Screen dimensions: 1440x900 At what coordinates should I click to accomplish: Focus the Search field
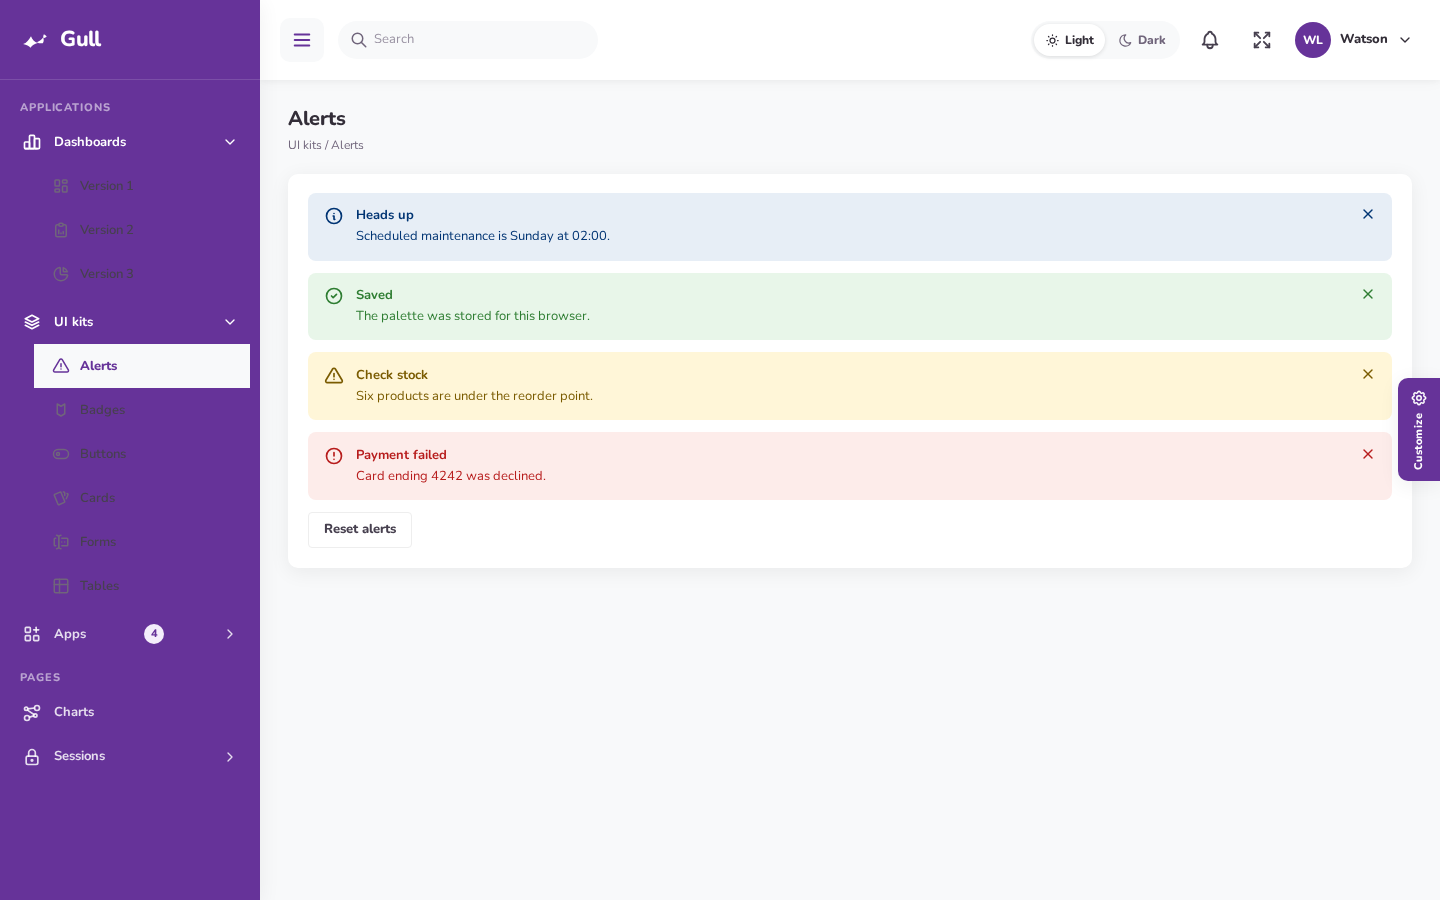pos(468,40)
